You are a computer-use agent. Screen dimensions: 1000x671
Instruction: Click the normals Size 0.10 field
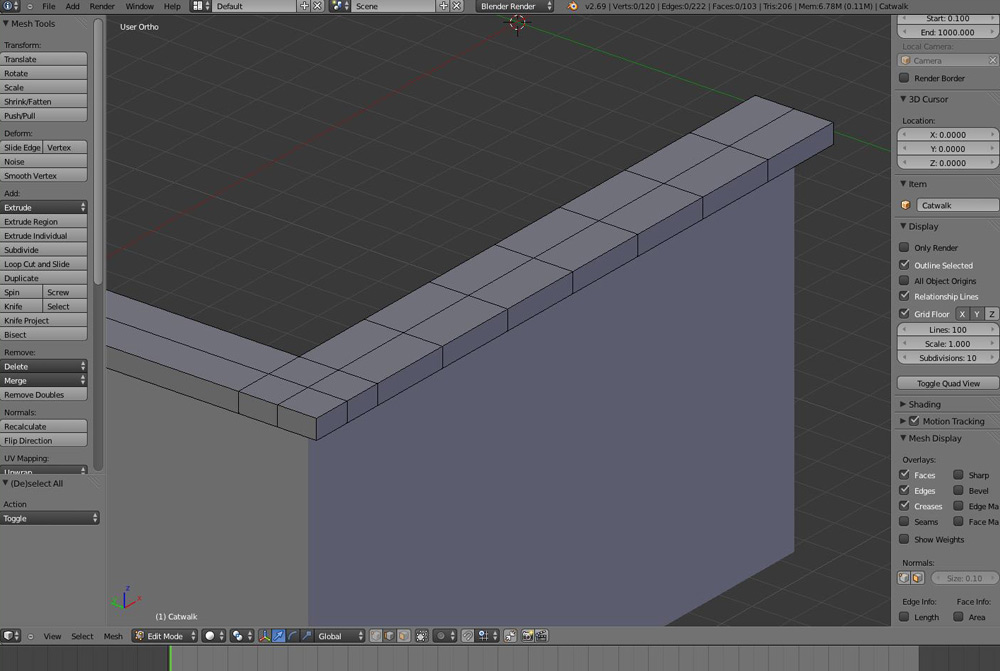coord(964,578)
